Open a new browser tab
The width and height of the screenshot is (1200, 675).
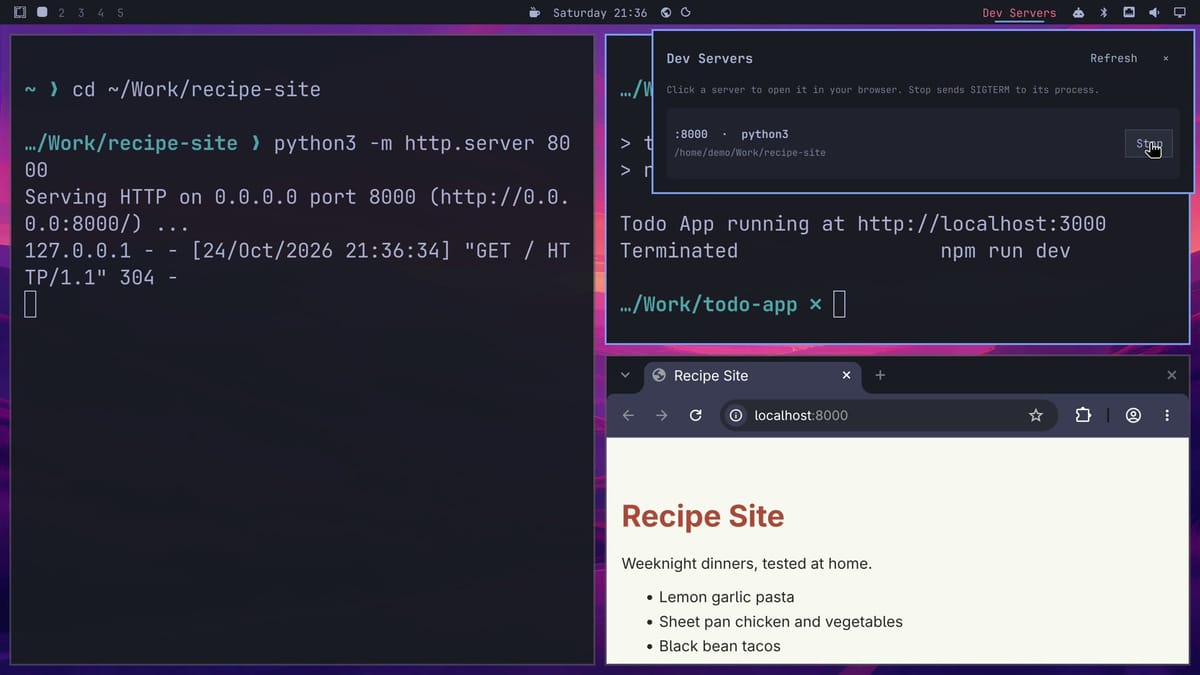[x=880, y=375]
